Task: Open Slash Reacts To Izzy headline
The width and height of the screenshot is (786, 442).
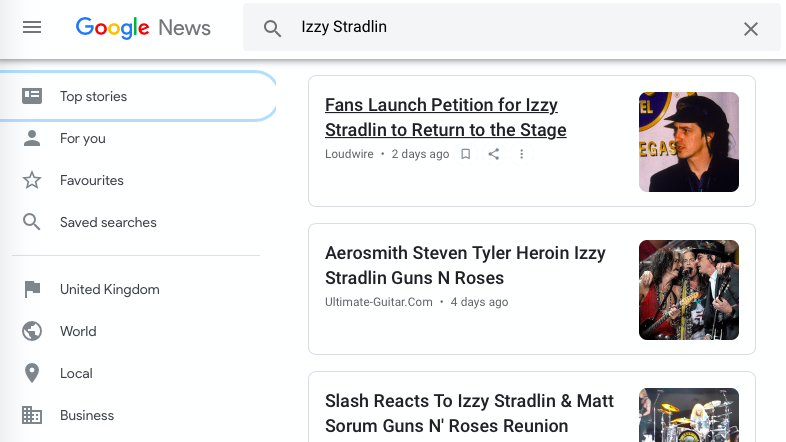Action: [468, 413]
